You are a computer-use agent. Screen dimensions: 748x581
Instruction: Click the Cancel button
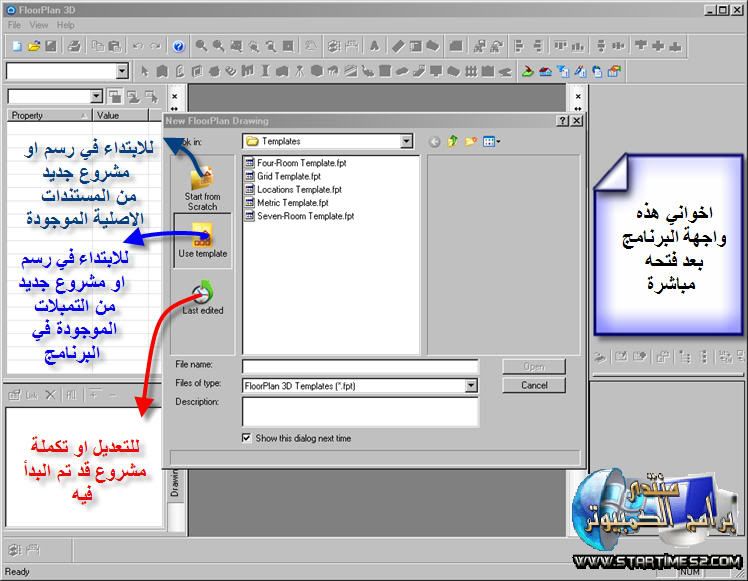point(534,385)
